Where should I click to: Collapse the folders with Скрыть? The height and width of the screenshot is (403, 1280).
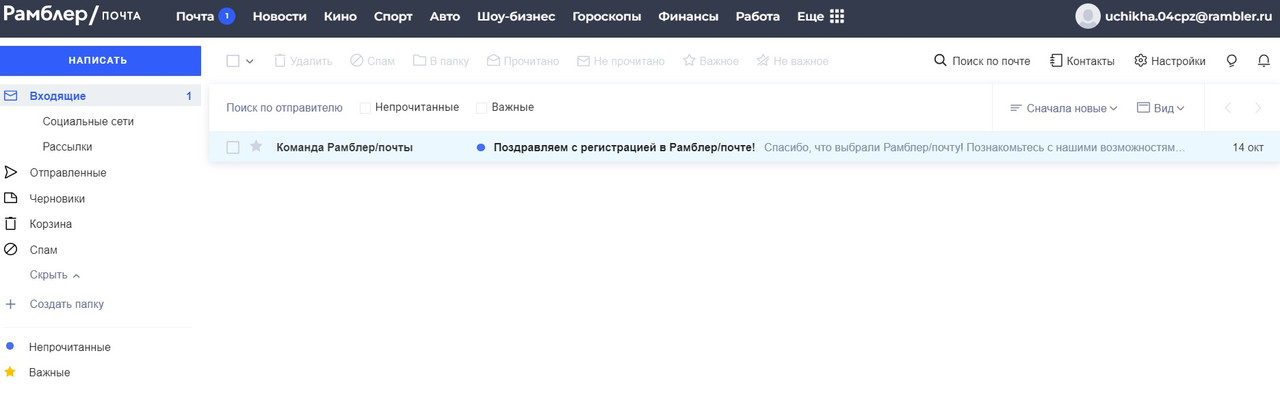click(x=55, y=275)
